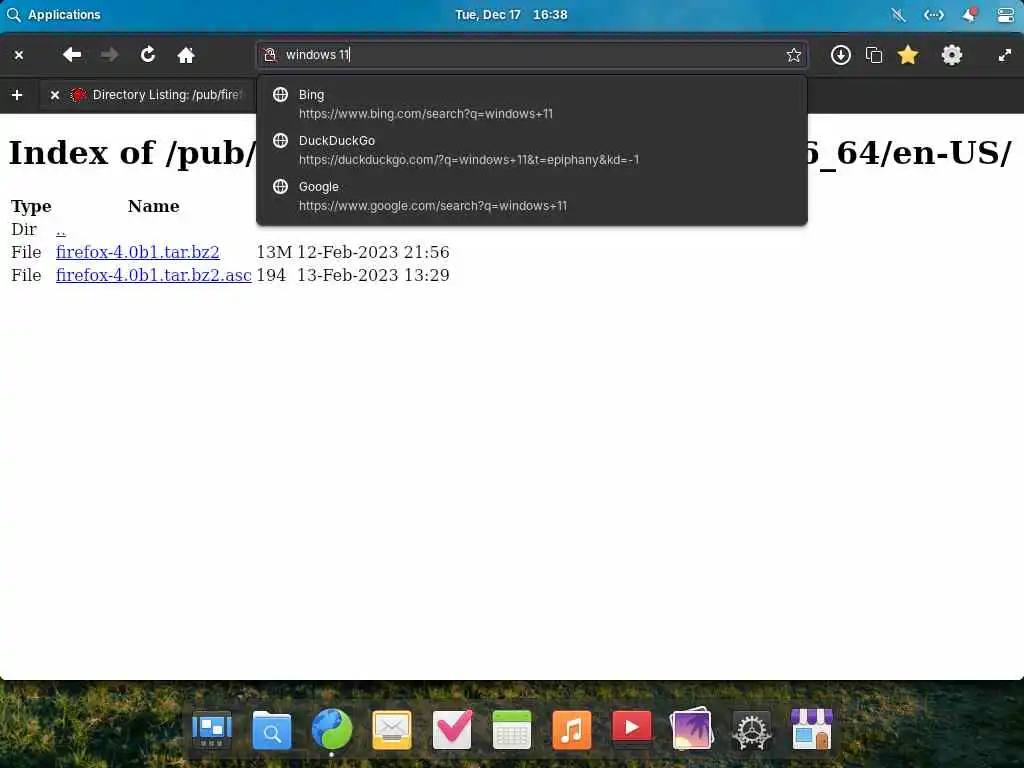
Task: Open the Photos app in the dock
Action: (x=692, y=729)
